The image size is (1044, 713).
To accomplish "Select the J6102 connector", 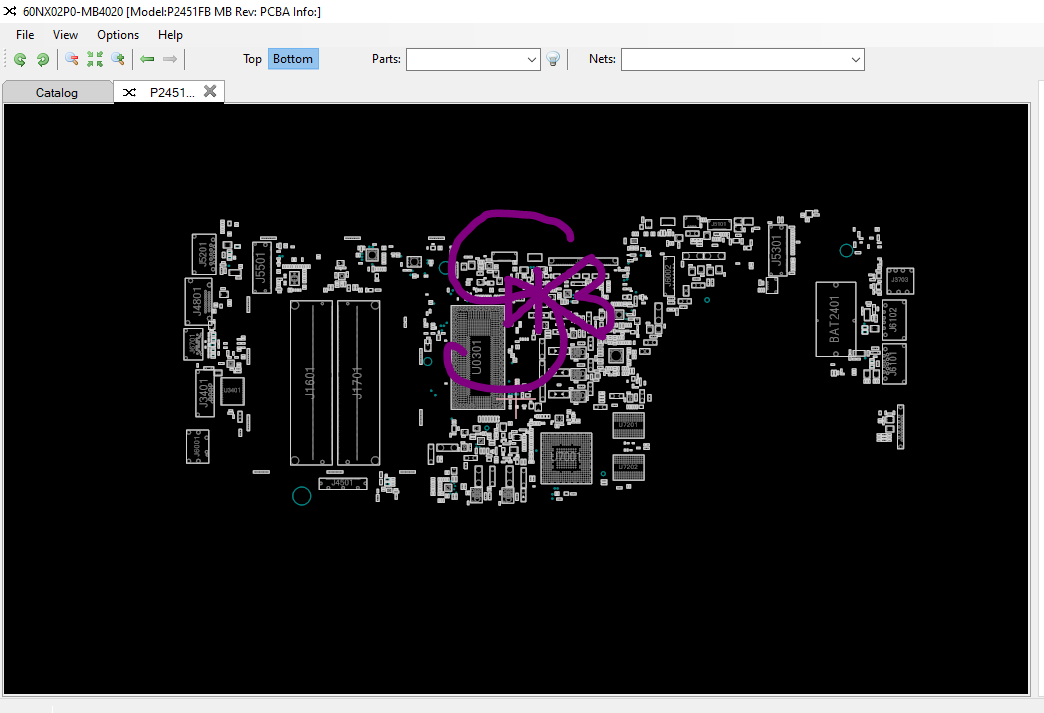I will tap(894, 320).
